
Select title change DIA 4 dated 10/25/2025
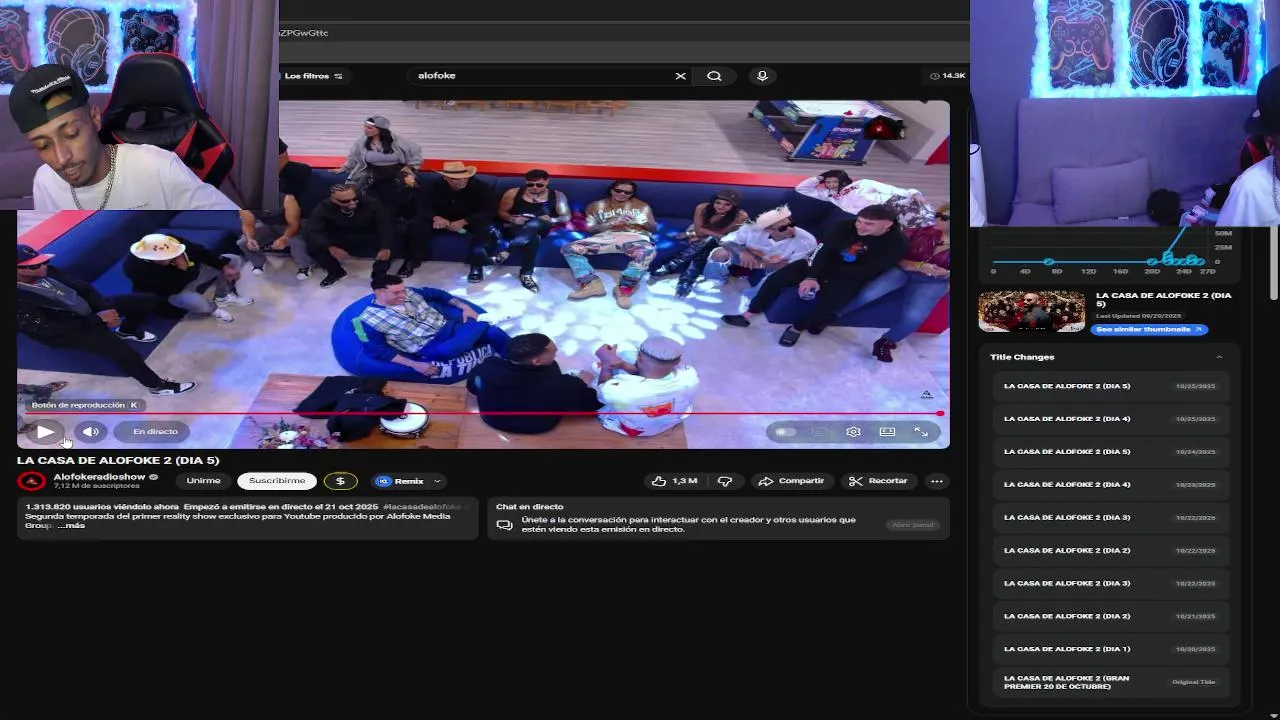[x=1110, y=419]
